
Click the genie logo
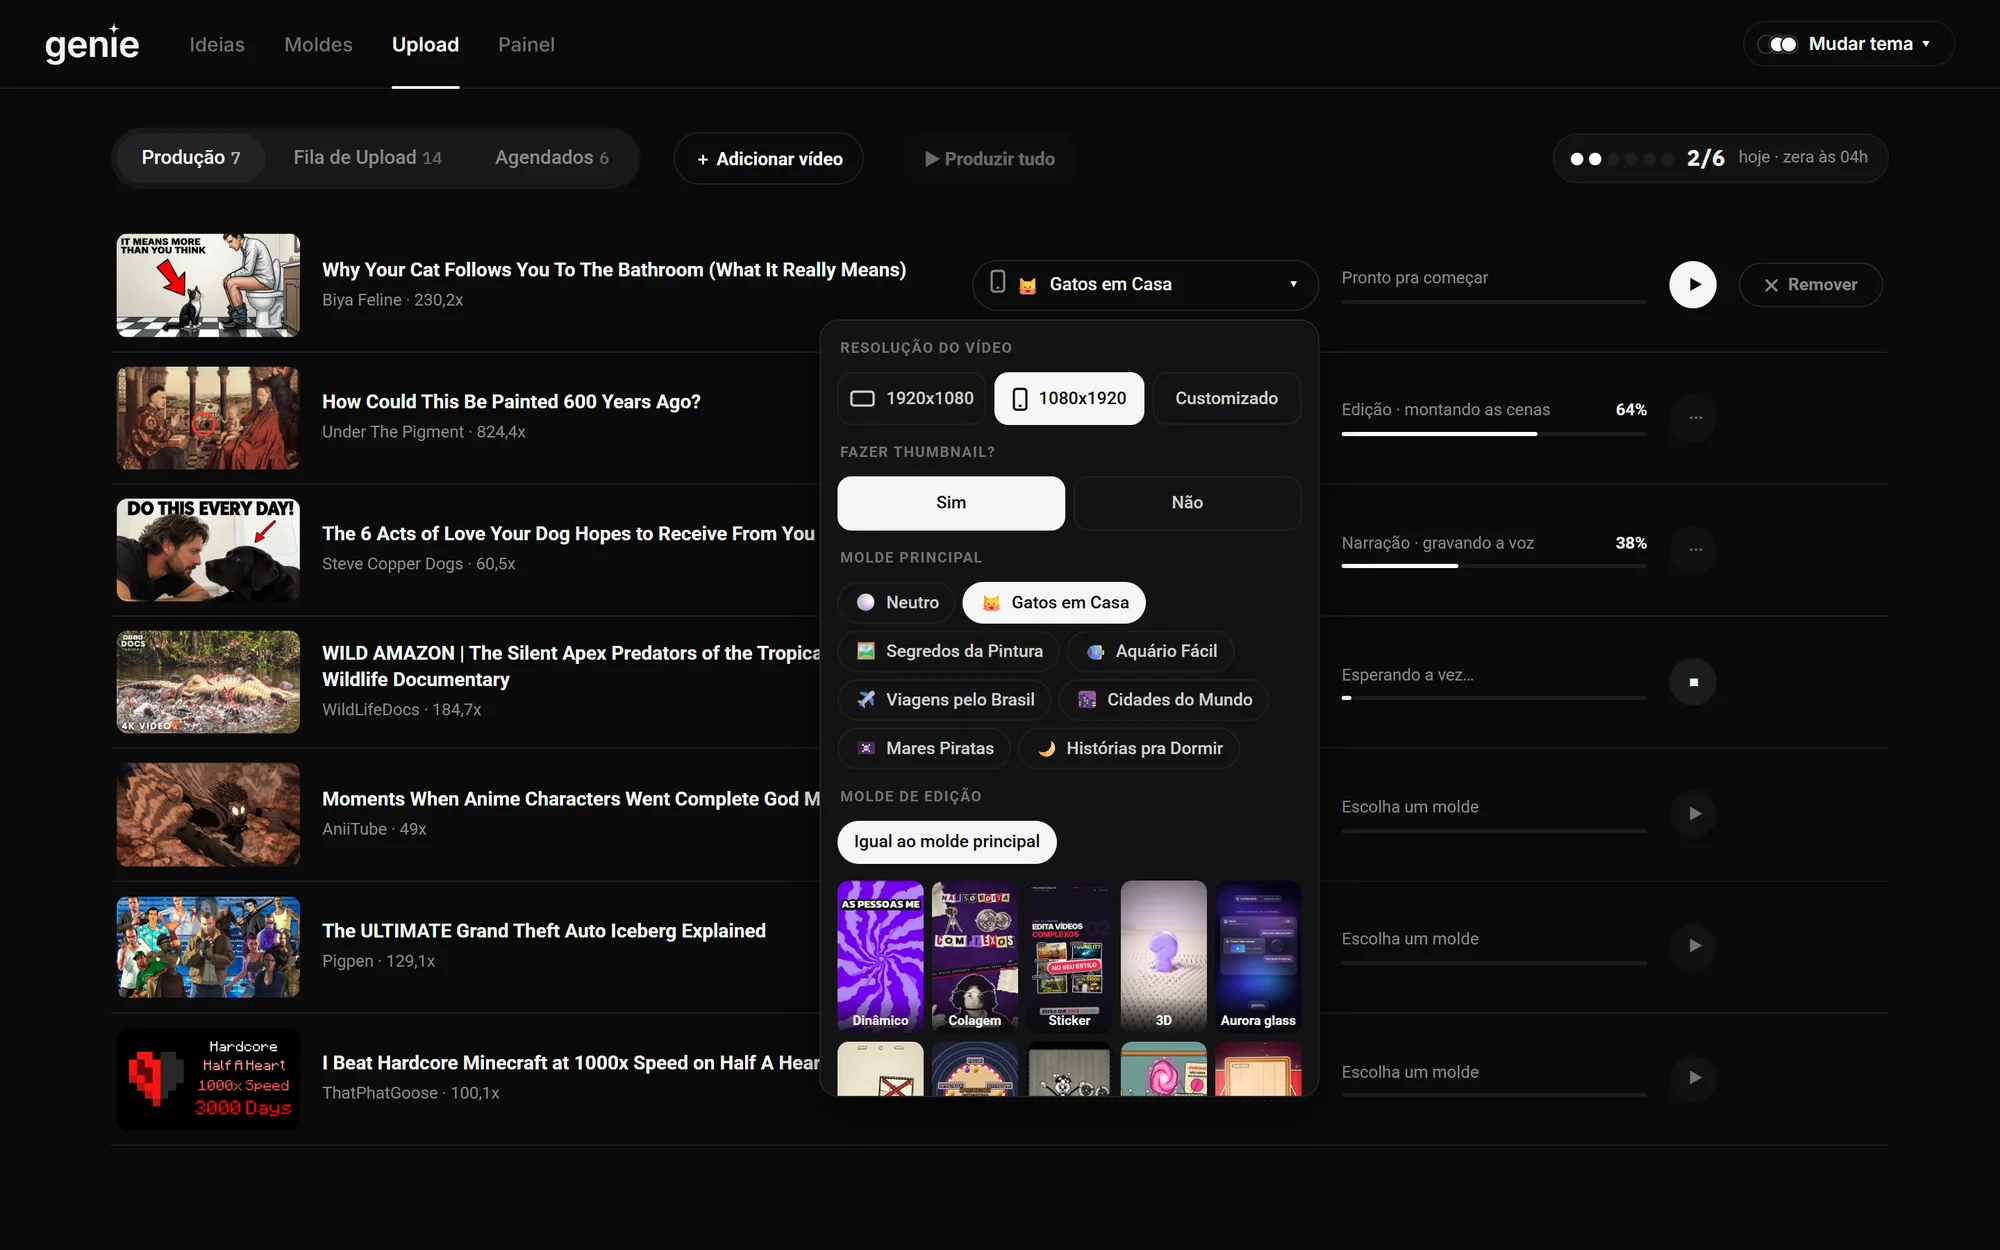[x=92, y=44]
